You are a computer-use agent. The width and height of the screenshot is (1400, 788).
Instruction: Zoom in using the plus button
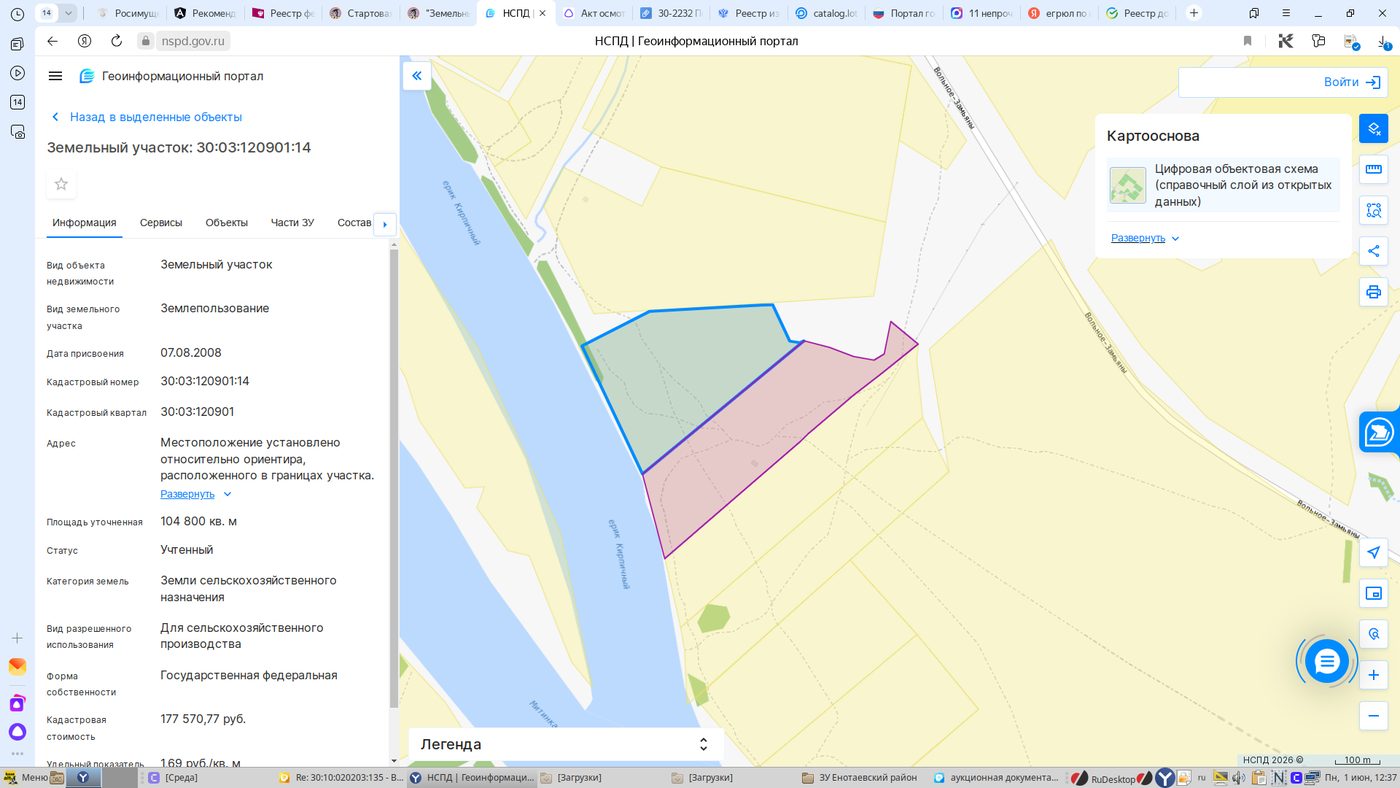pyautogui.click(x=1373, y=675)
